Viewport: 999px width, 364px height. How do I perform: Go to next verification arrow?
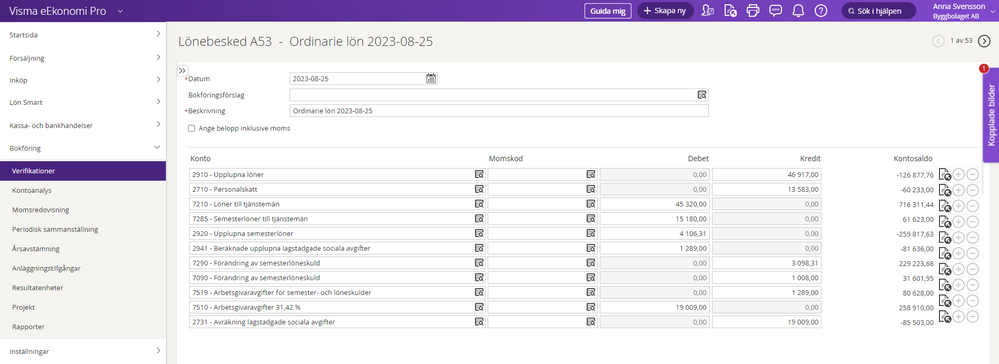coord(984,41)
